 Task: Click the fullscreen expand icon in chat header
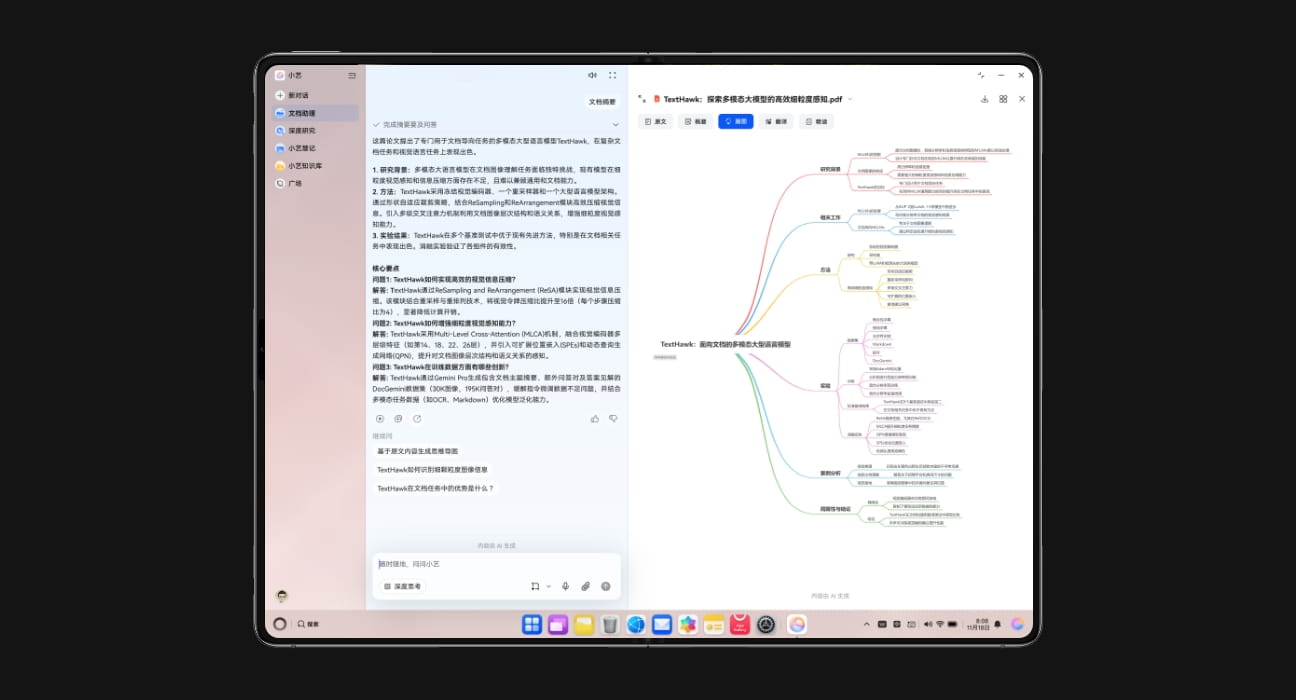click(612, 75)
